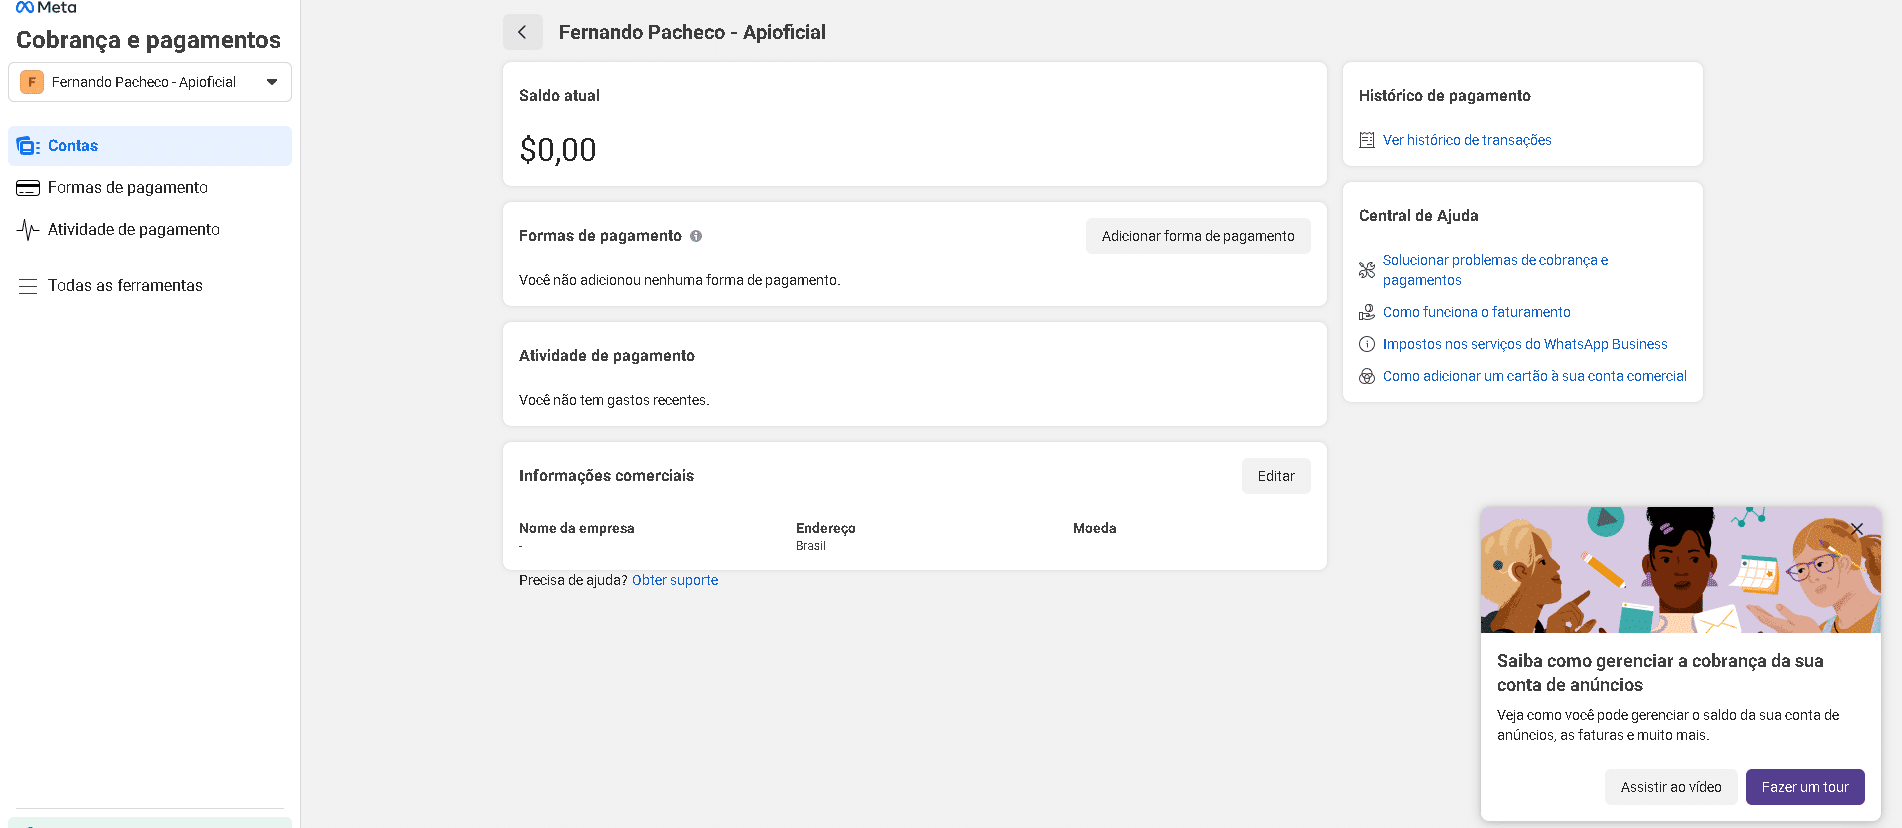Open Como funciona o faturamento link
This screenshot has width=1902, height=828.
click(1476, 312)
